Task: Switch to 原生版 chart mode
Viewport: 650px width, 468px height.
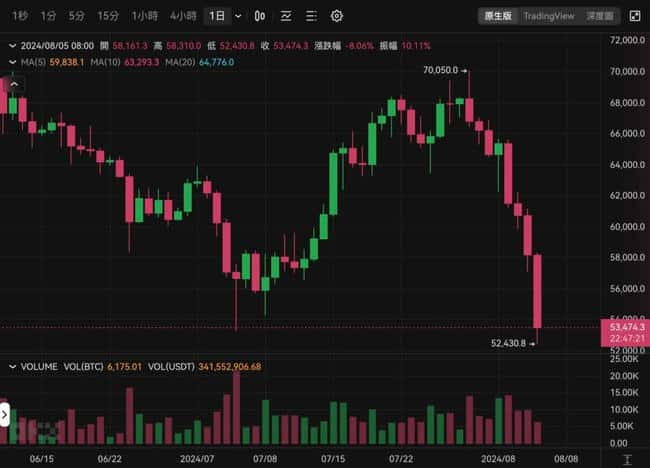Action: [498, 16]
